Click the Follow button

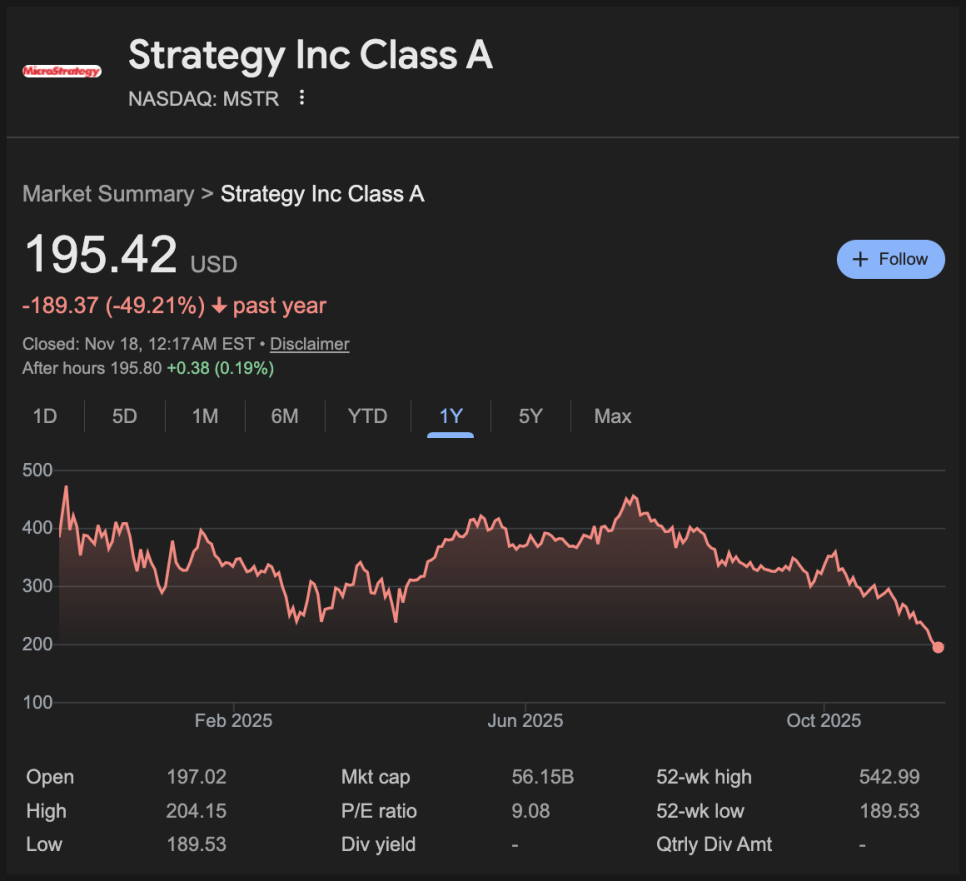[x=890, y=259]
